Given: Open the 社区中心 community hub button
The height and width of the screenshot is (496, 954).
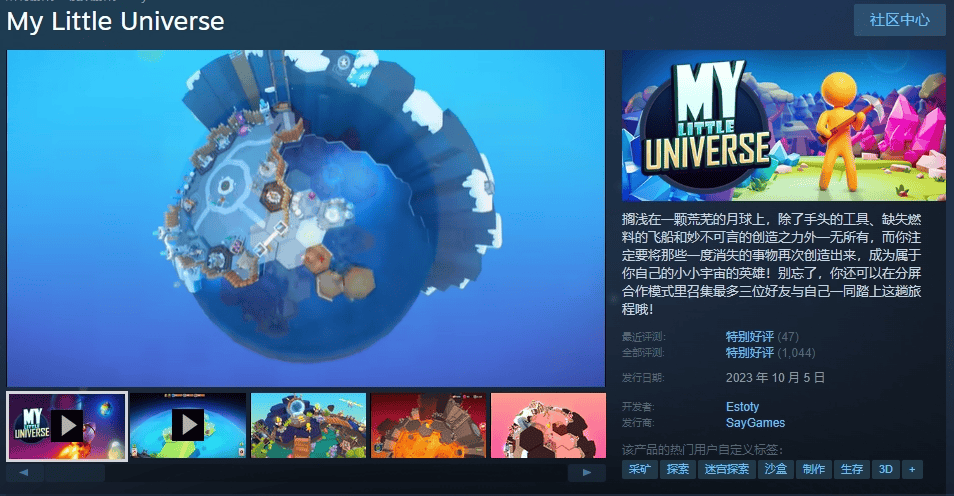Looking at the screenshot, I should click(899, 20).
